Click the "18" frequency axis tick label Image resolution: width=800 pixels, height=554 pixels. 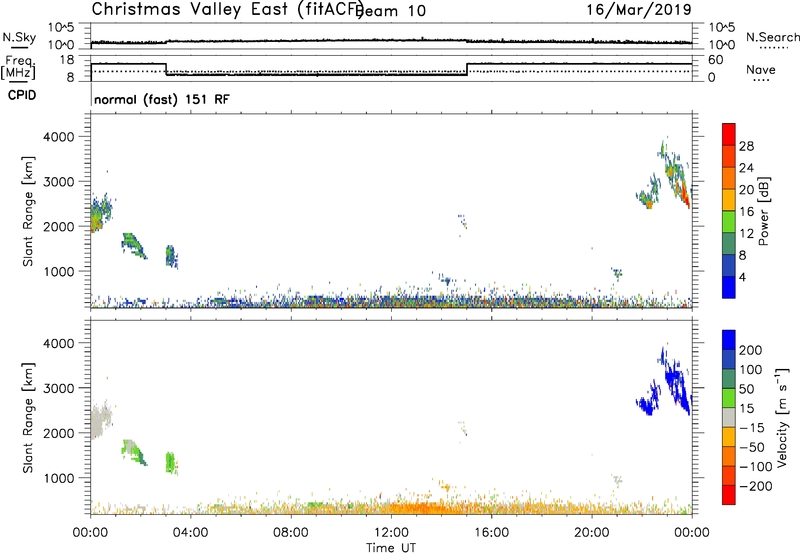point(68,60)
